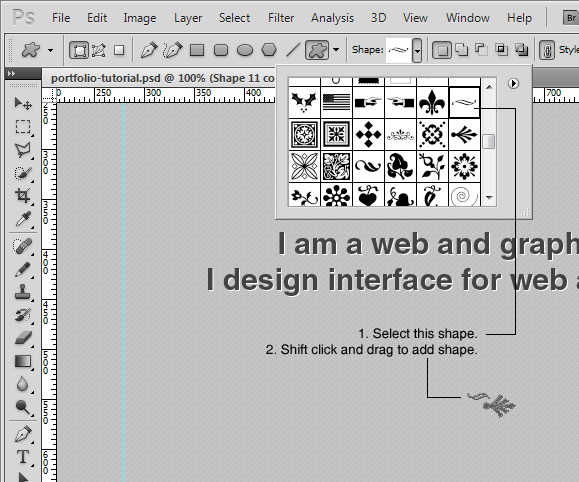Select the Eraser tool

click(23, 338)
